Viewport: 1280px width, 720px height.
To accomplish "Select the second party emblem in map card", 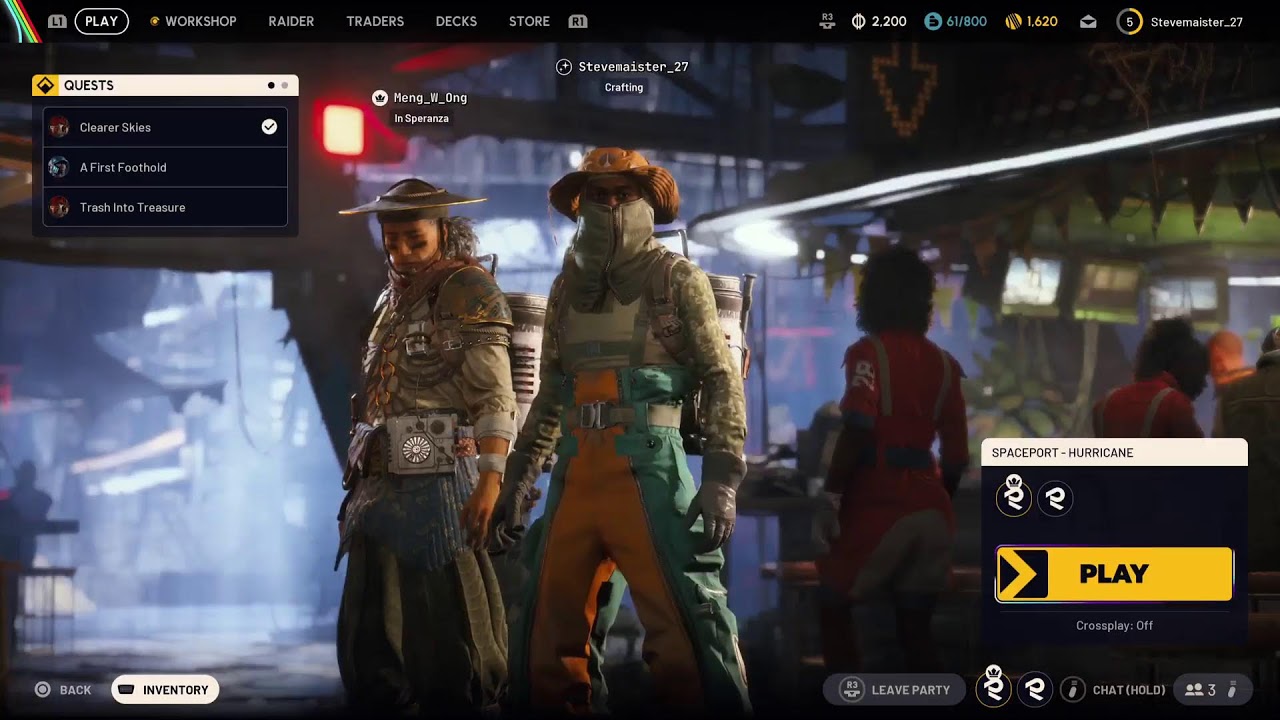I will [x=1055, y=498].
